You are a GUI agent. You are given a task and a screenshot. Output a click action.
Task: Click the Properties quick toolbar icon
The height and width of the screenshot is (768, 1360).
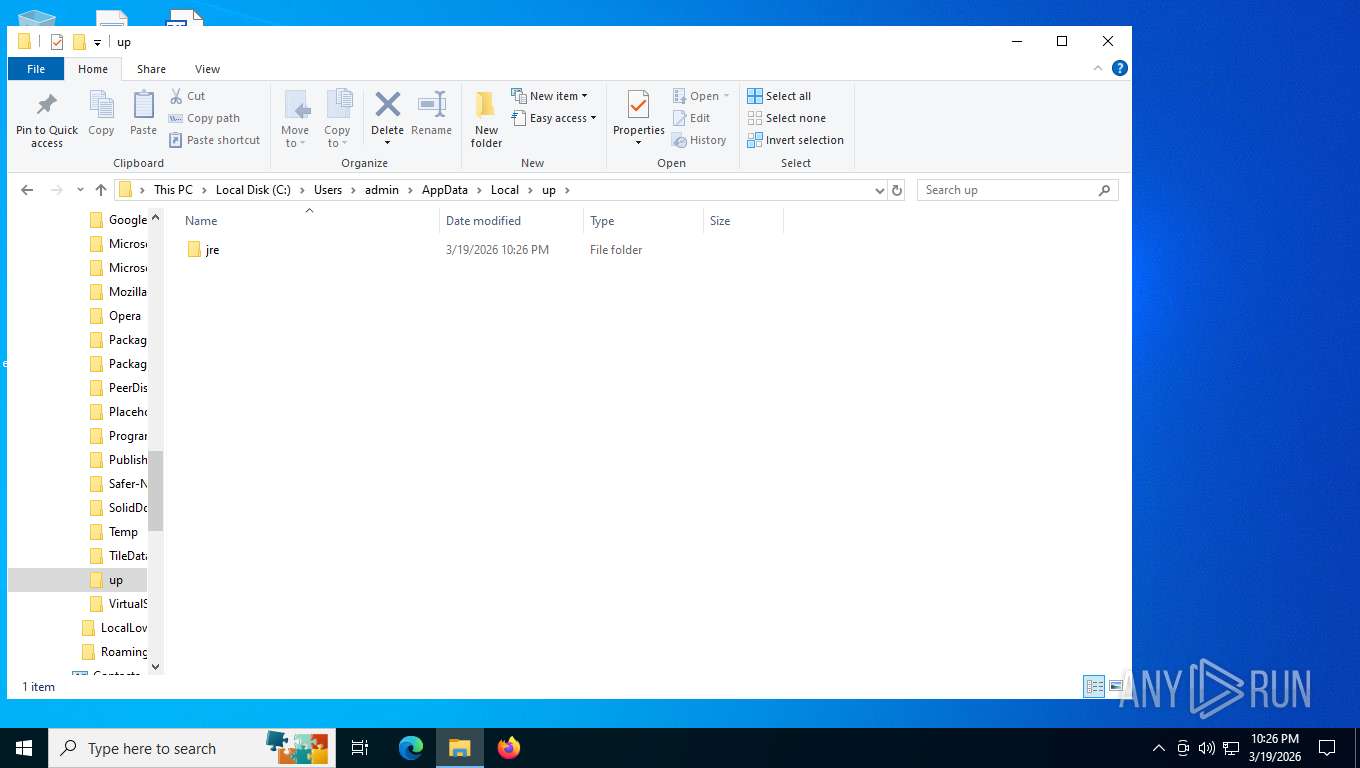coord(57,42)
